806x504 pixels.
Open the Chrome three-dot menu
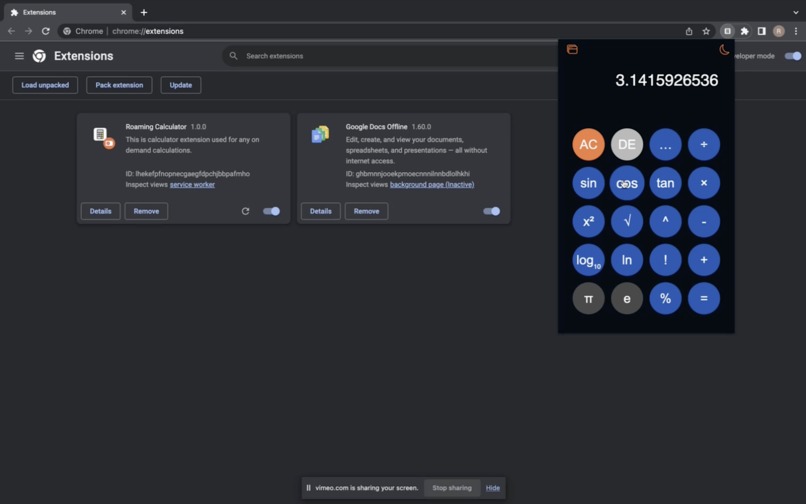[796, 31]
